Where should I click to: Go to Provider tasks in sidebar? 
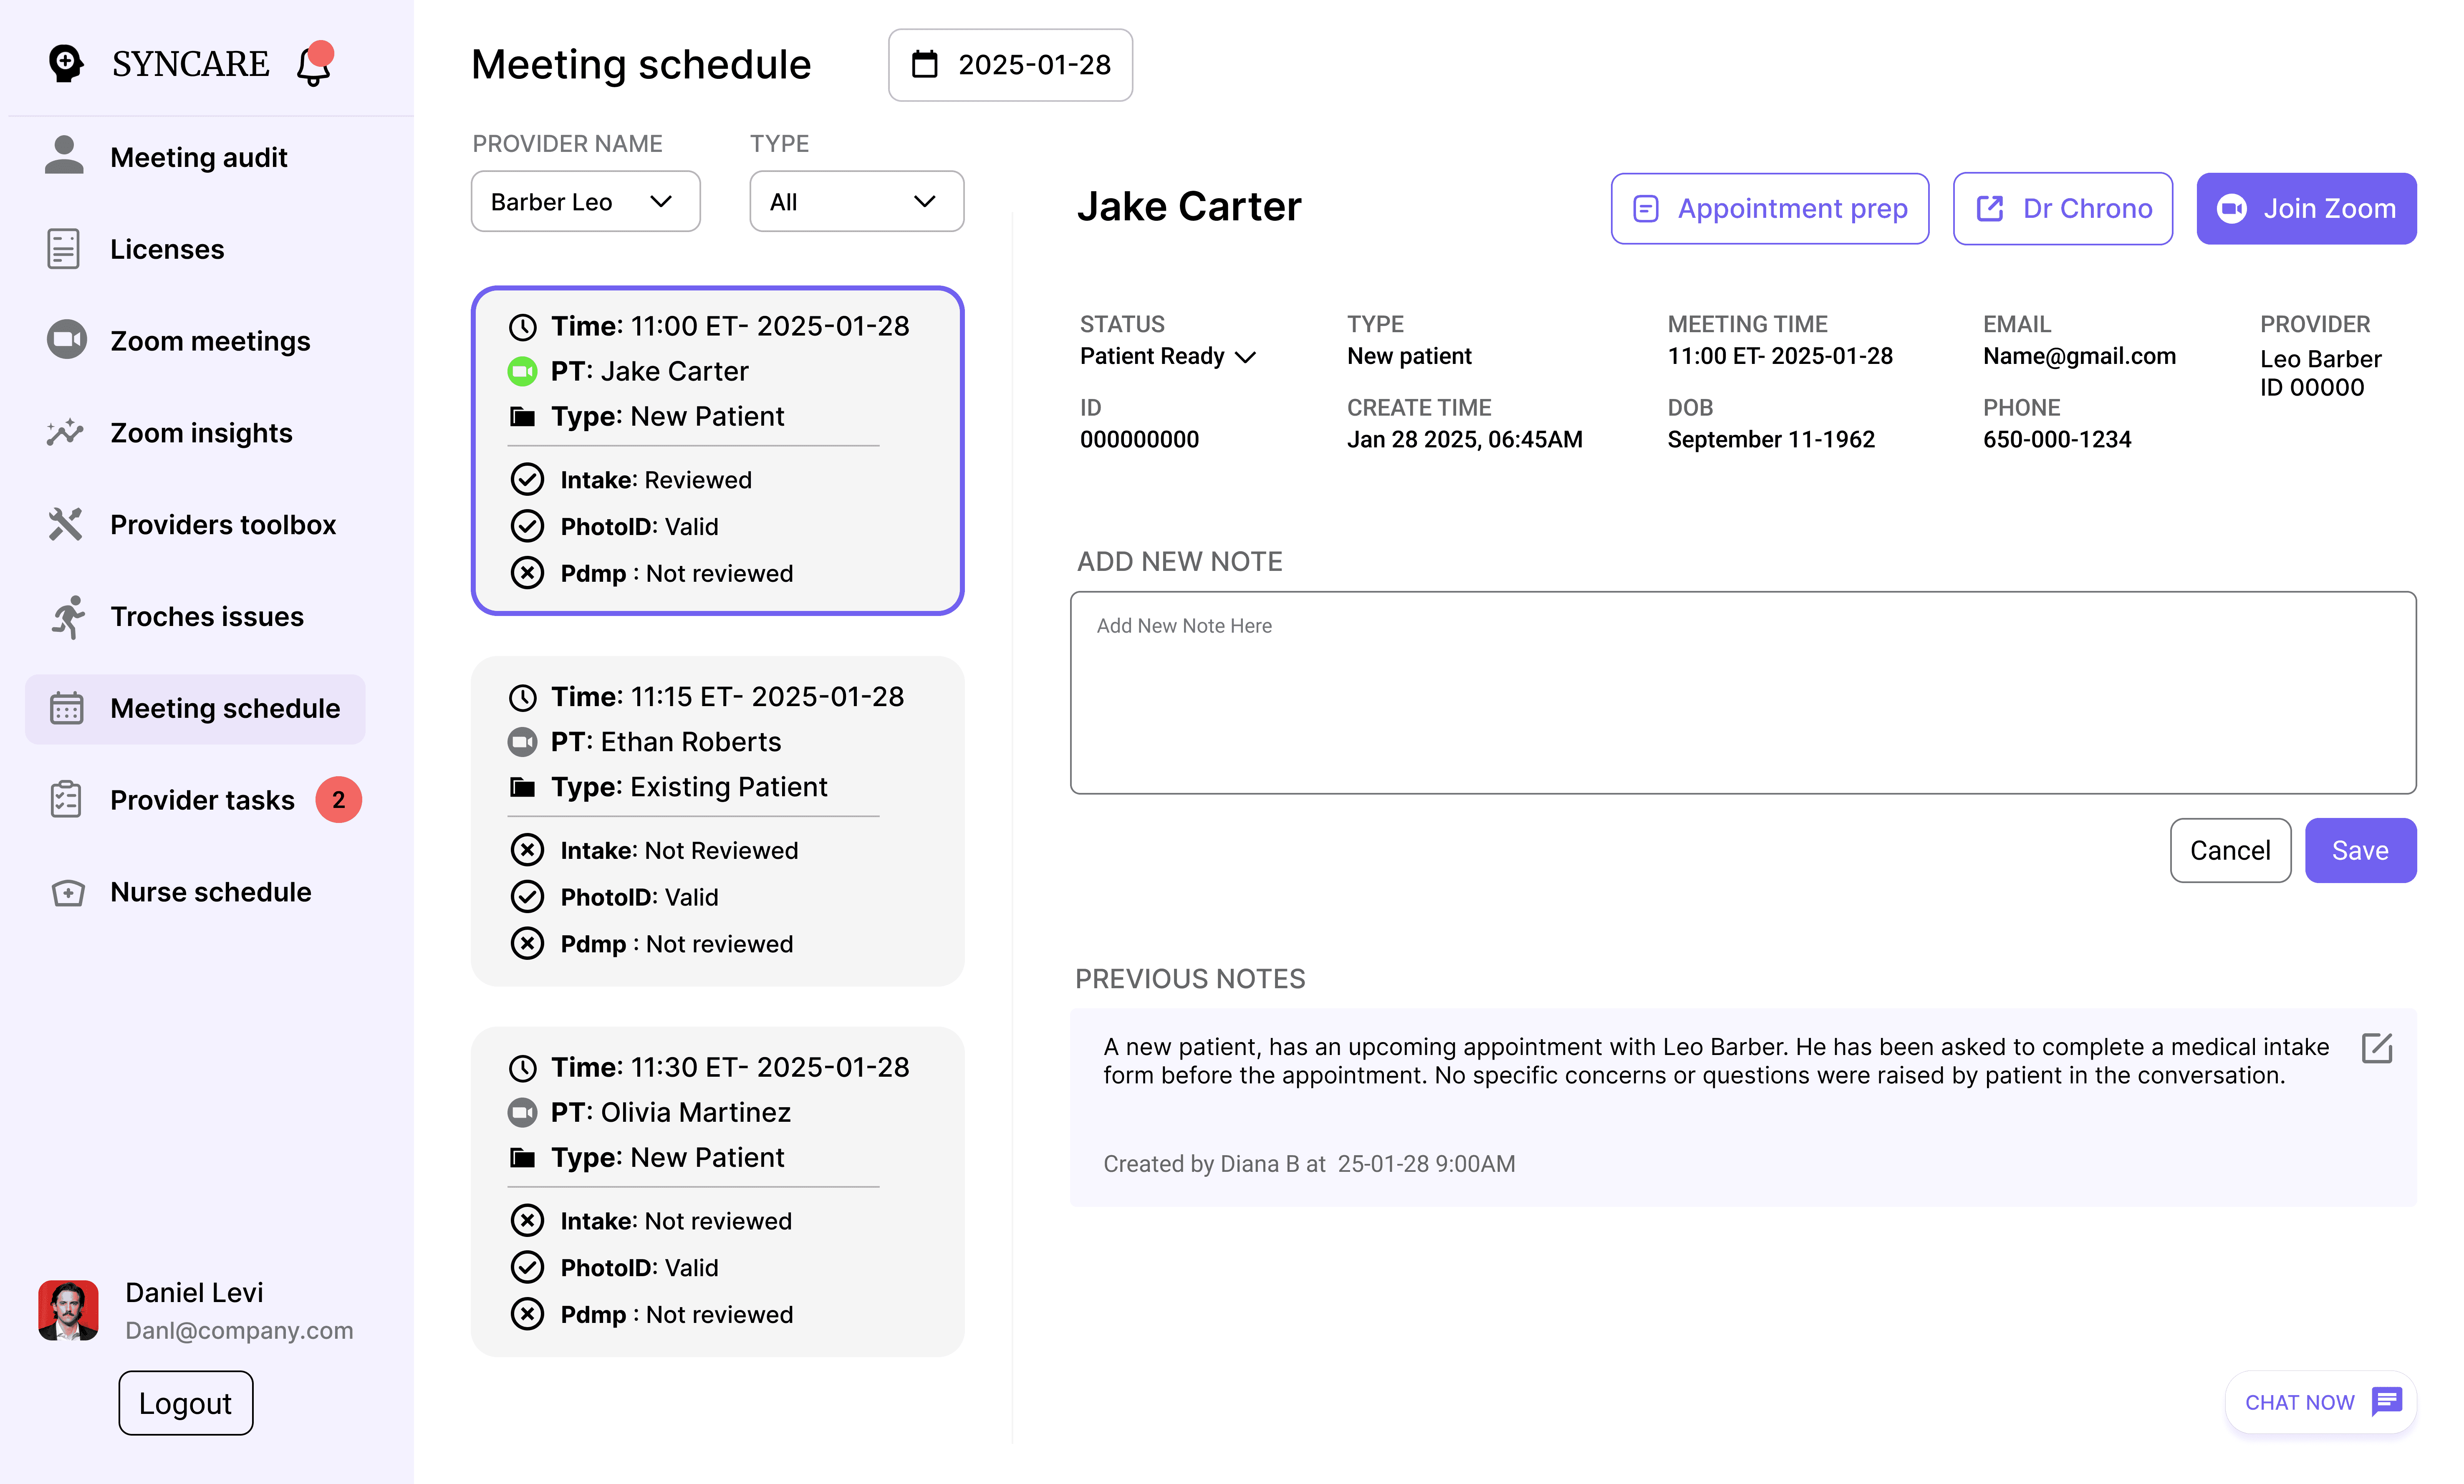pyautogui.click(x=202, y=800)
